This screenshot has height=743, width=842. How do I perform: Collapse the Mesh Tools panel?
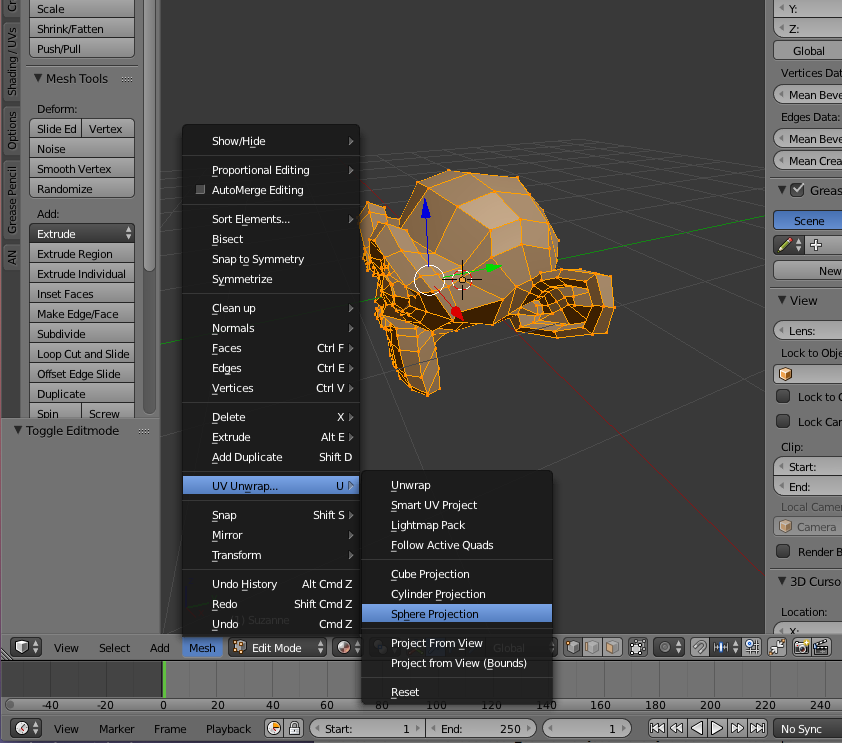38,78
